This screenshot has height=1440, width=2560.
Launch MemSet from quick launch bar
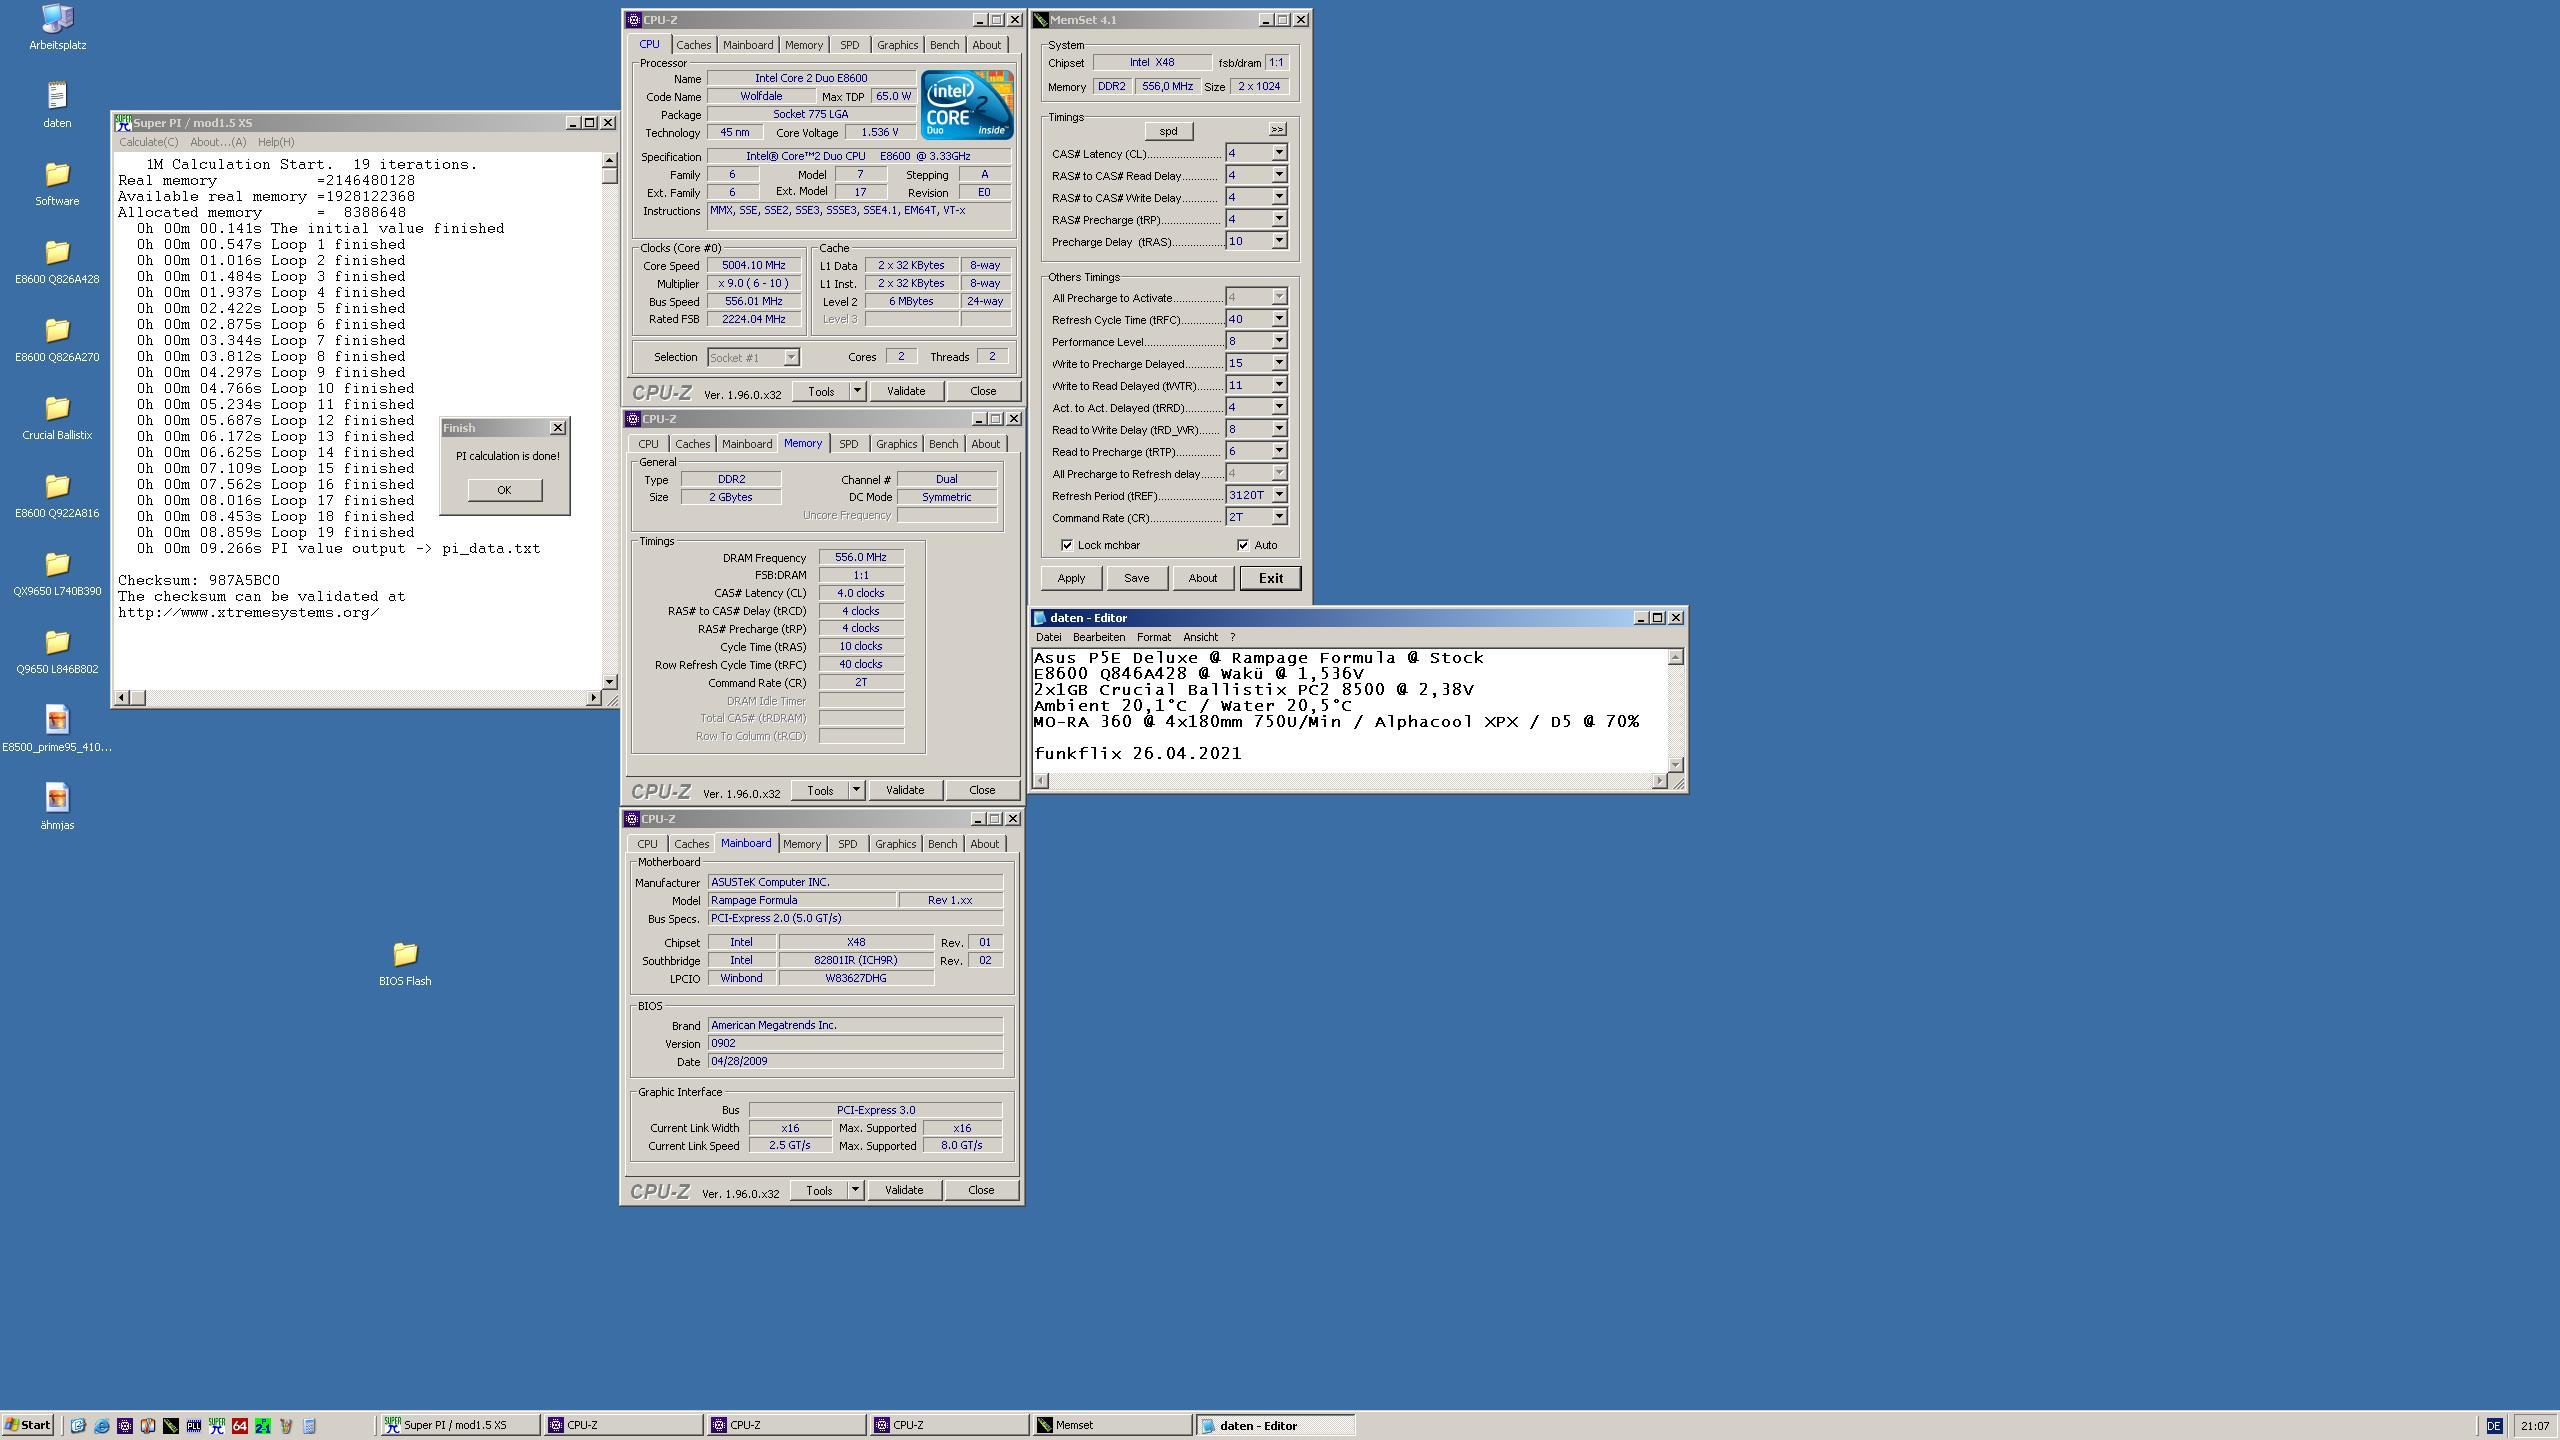pos(170,1426)
